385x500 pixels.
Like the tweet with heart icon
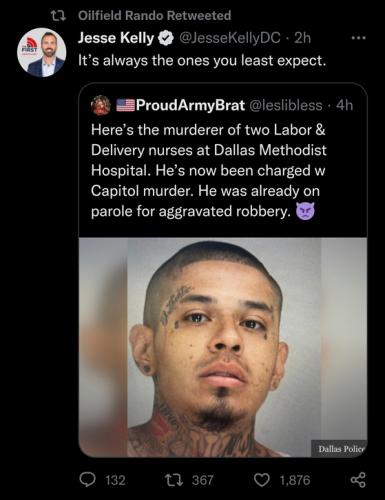click(262, 480)
